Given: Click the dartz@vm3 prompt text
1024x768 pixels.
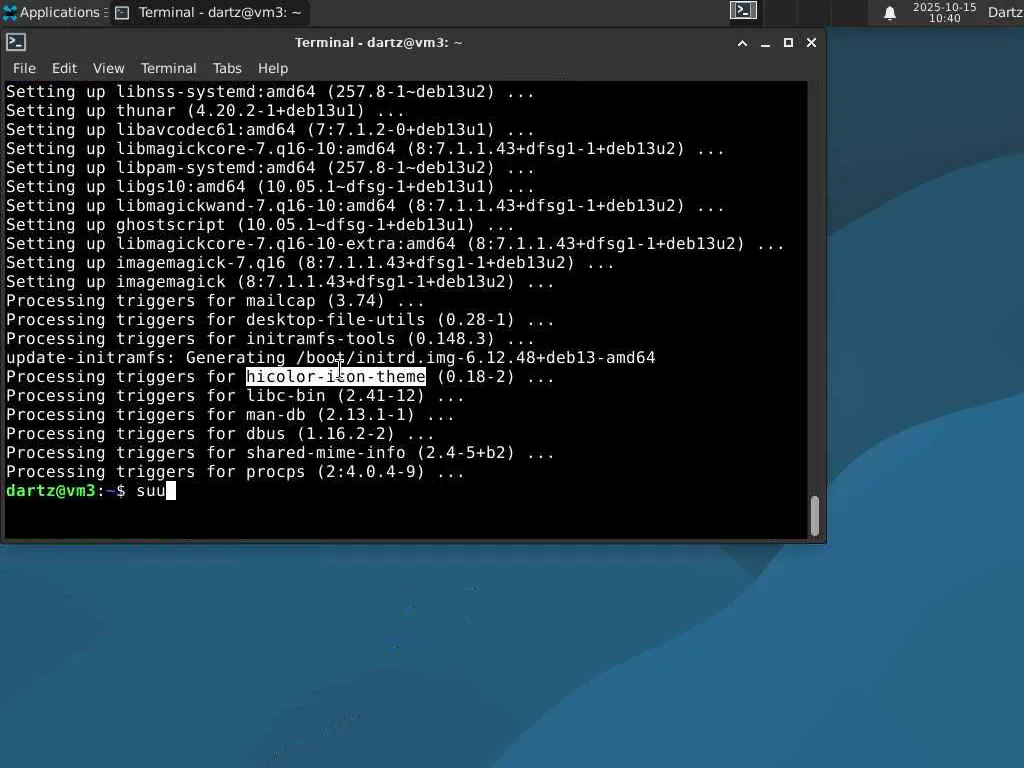Looking at the screenshot, I should pyautogui.click(x=51, y=490).
